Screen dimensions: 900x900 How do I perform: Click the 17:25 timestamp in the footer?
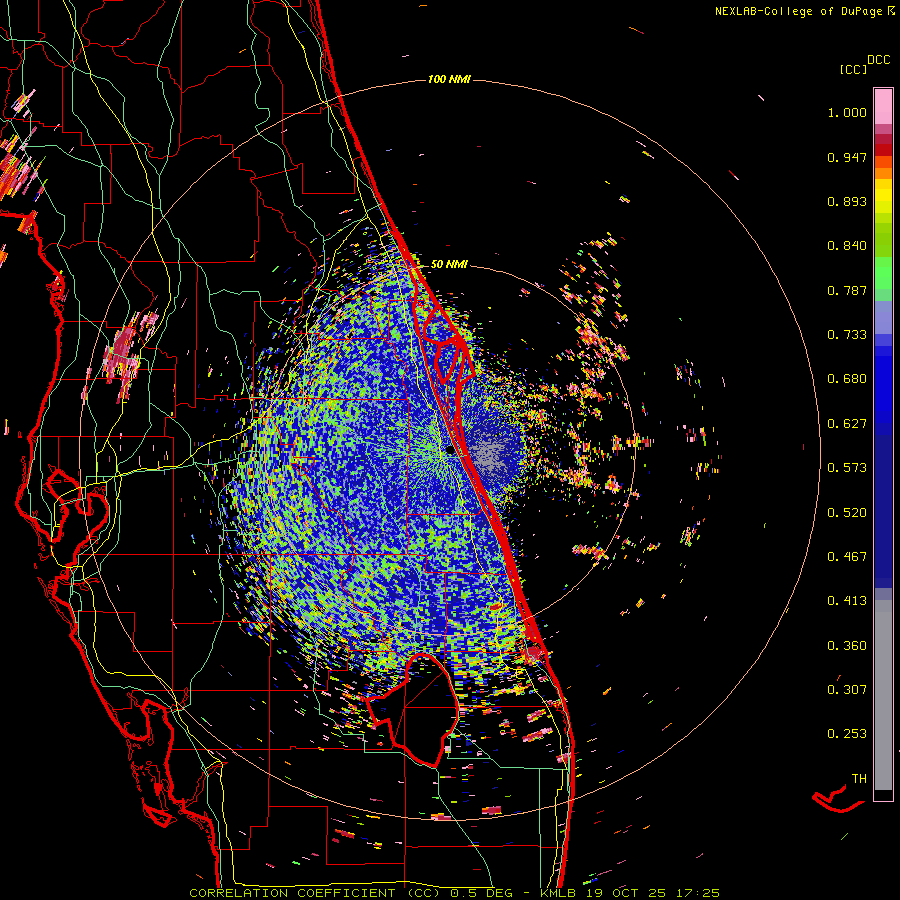click(x=698, y=893)
